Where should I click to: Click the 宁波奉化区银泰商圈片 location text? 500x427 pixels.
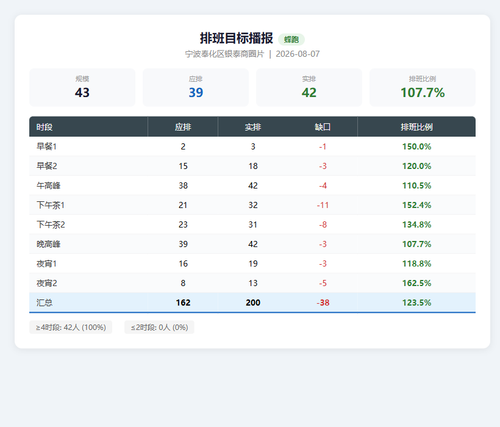click(x=225, y=54)
